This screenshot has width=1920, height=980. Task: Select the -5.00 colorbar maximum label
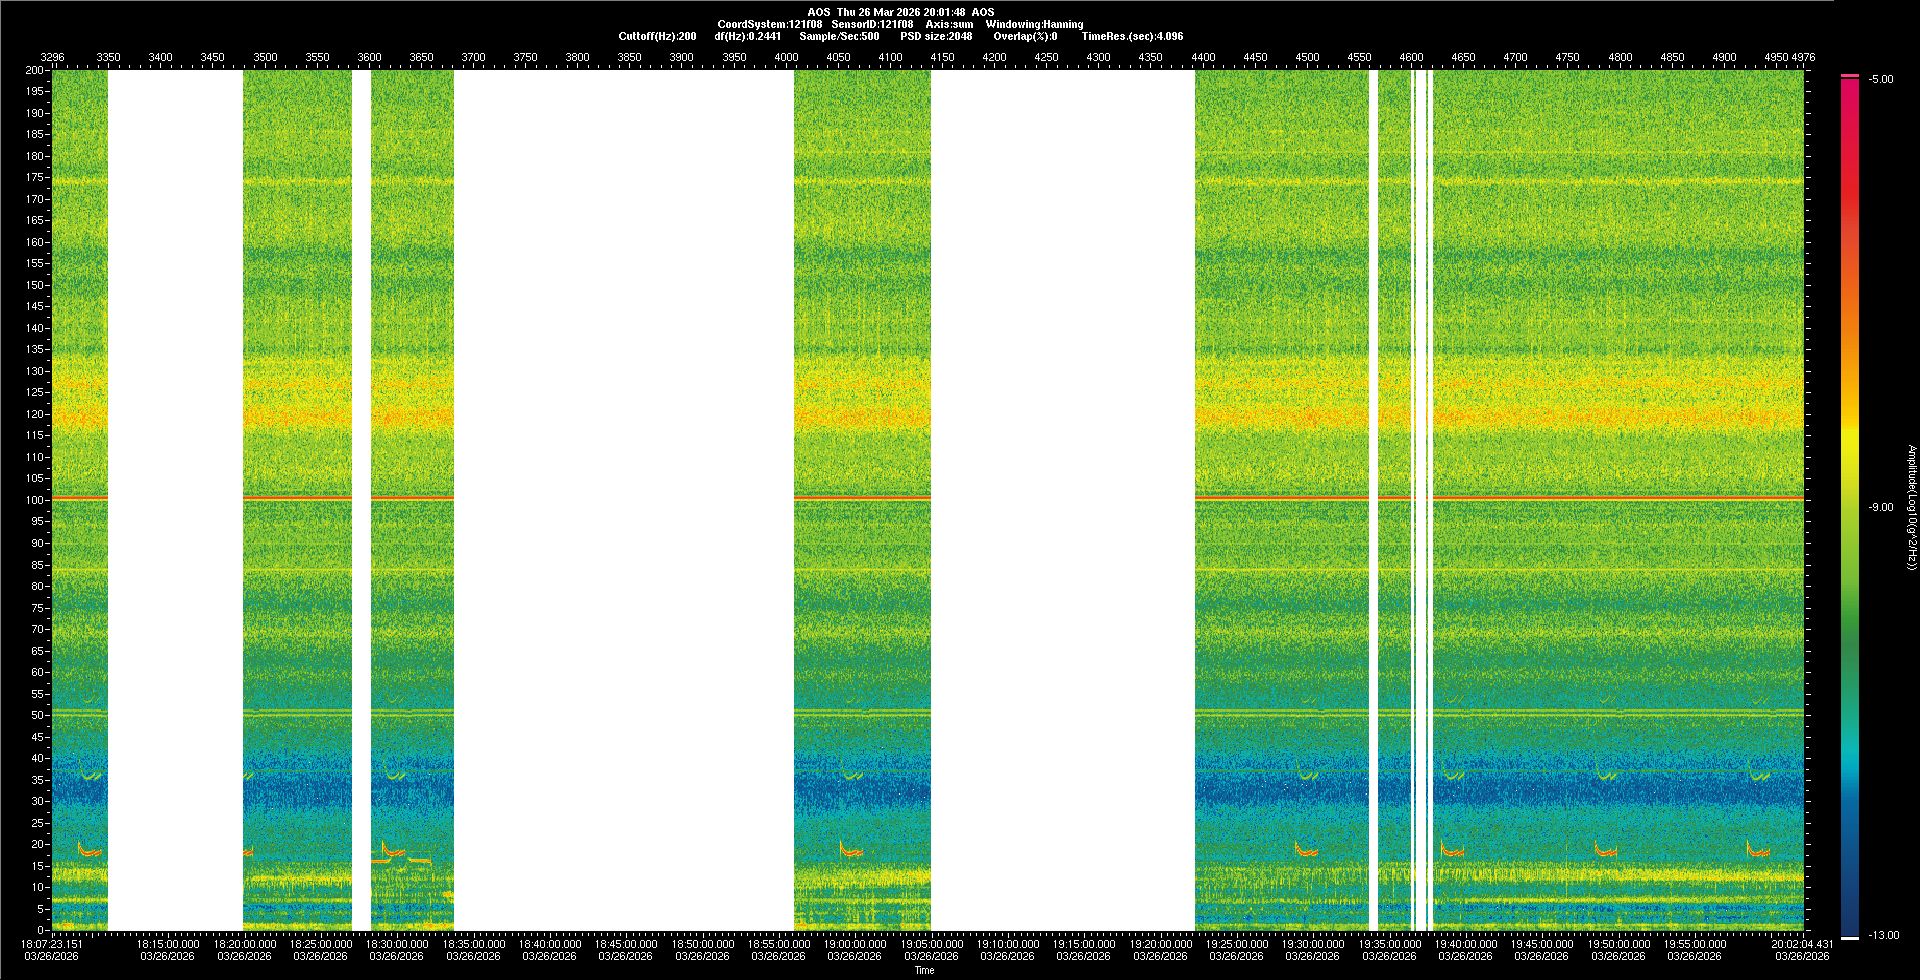click(x=1880, y=80)
